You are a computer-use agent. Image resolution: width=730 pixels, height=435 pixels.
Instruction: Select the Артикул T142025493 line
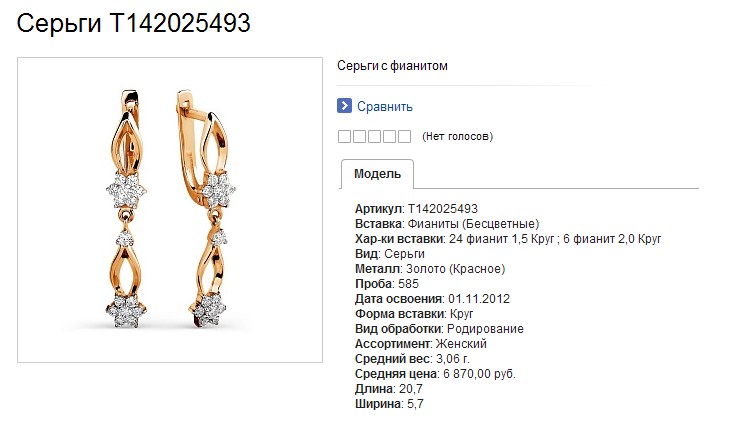coord(416,209)
